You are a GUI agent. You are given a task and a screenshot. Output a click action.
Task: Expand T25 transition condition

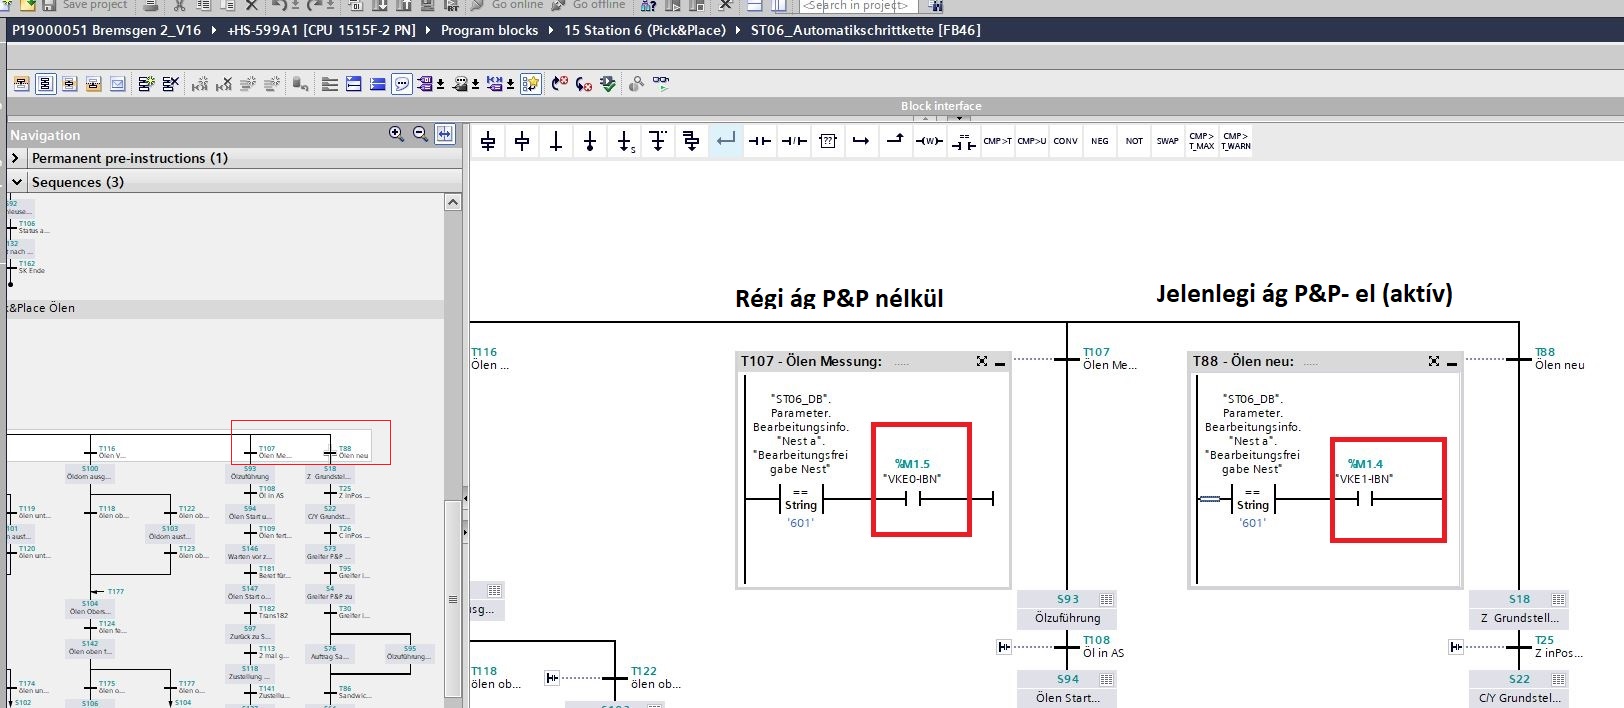(1456, 647)
